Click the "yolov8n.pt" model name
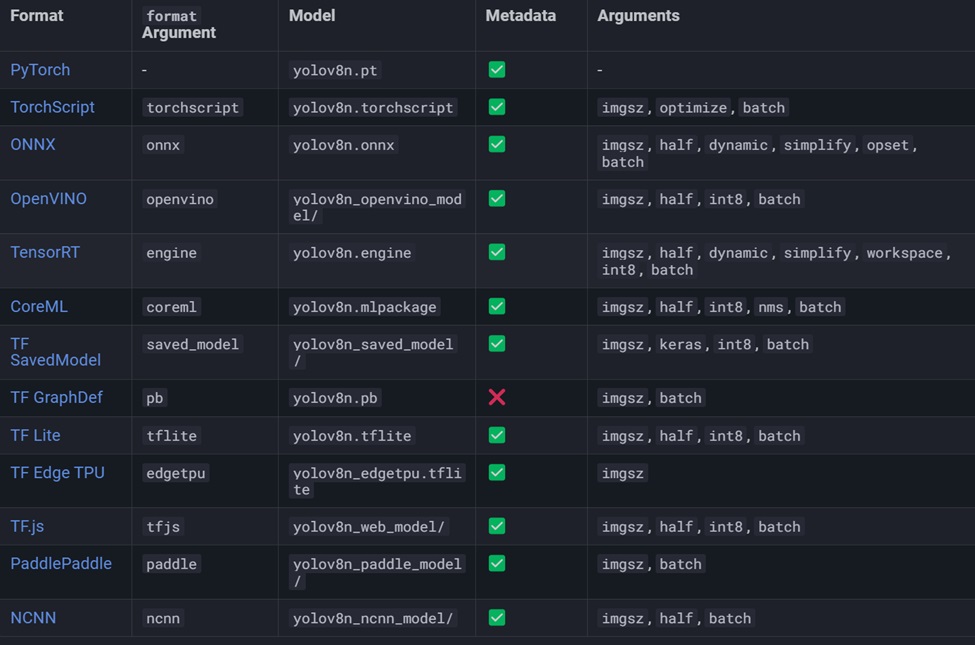The width and height of the screenshot is (975, 645). [x=335, y=70]
